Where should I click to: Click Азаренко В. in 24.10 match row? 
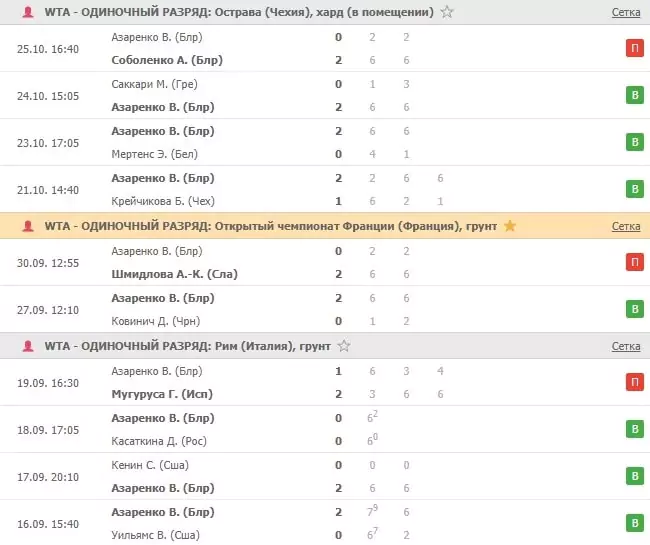pos(163,107)
